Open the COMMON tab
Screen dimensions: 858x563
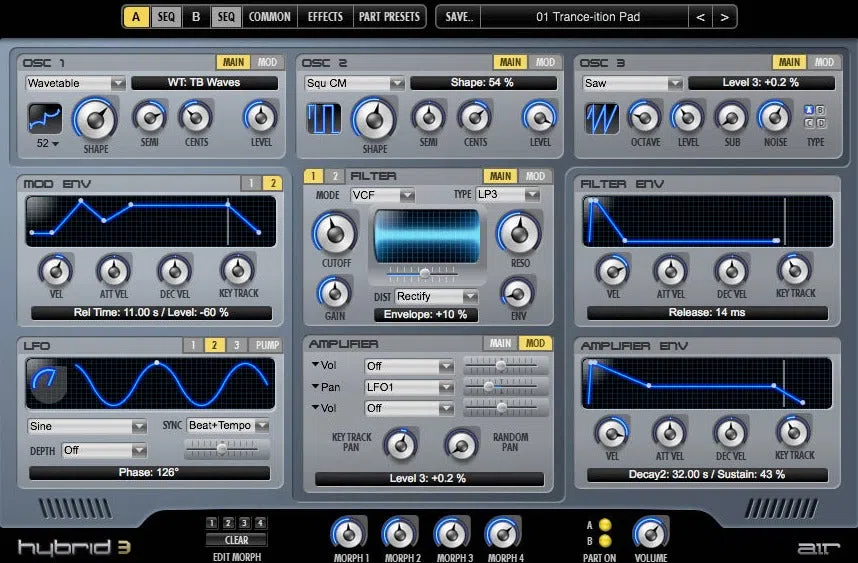tap(270, 17)
